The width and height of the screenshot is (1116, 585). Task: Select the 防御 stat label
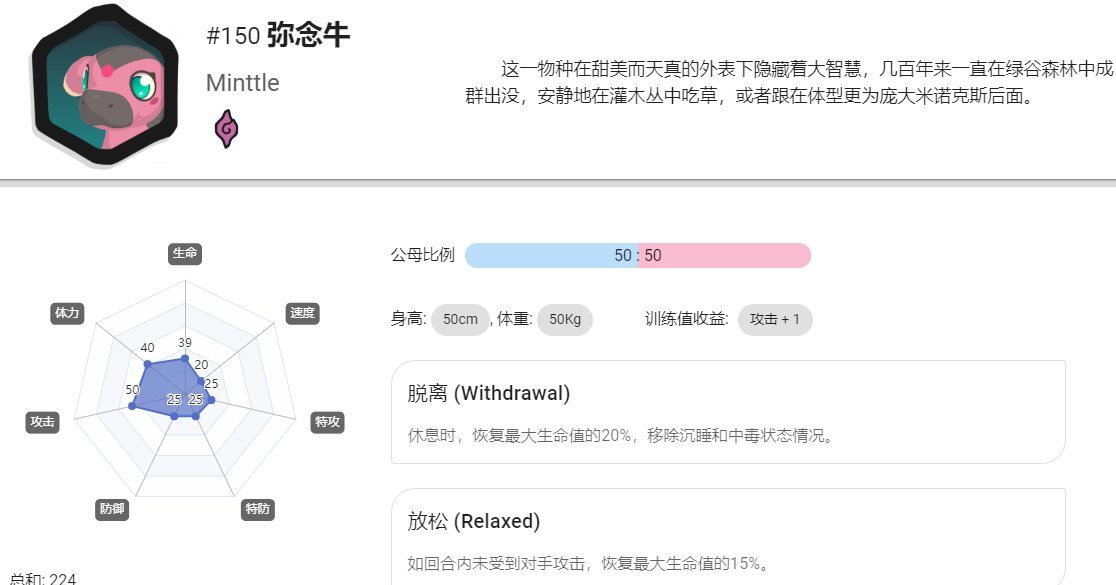click(112, 509)
